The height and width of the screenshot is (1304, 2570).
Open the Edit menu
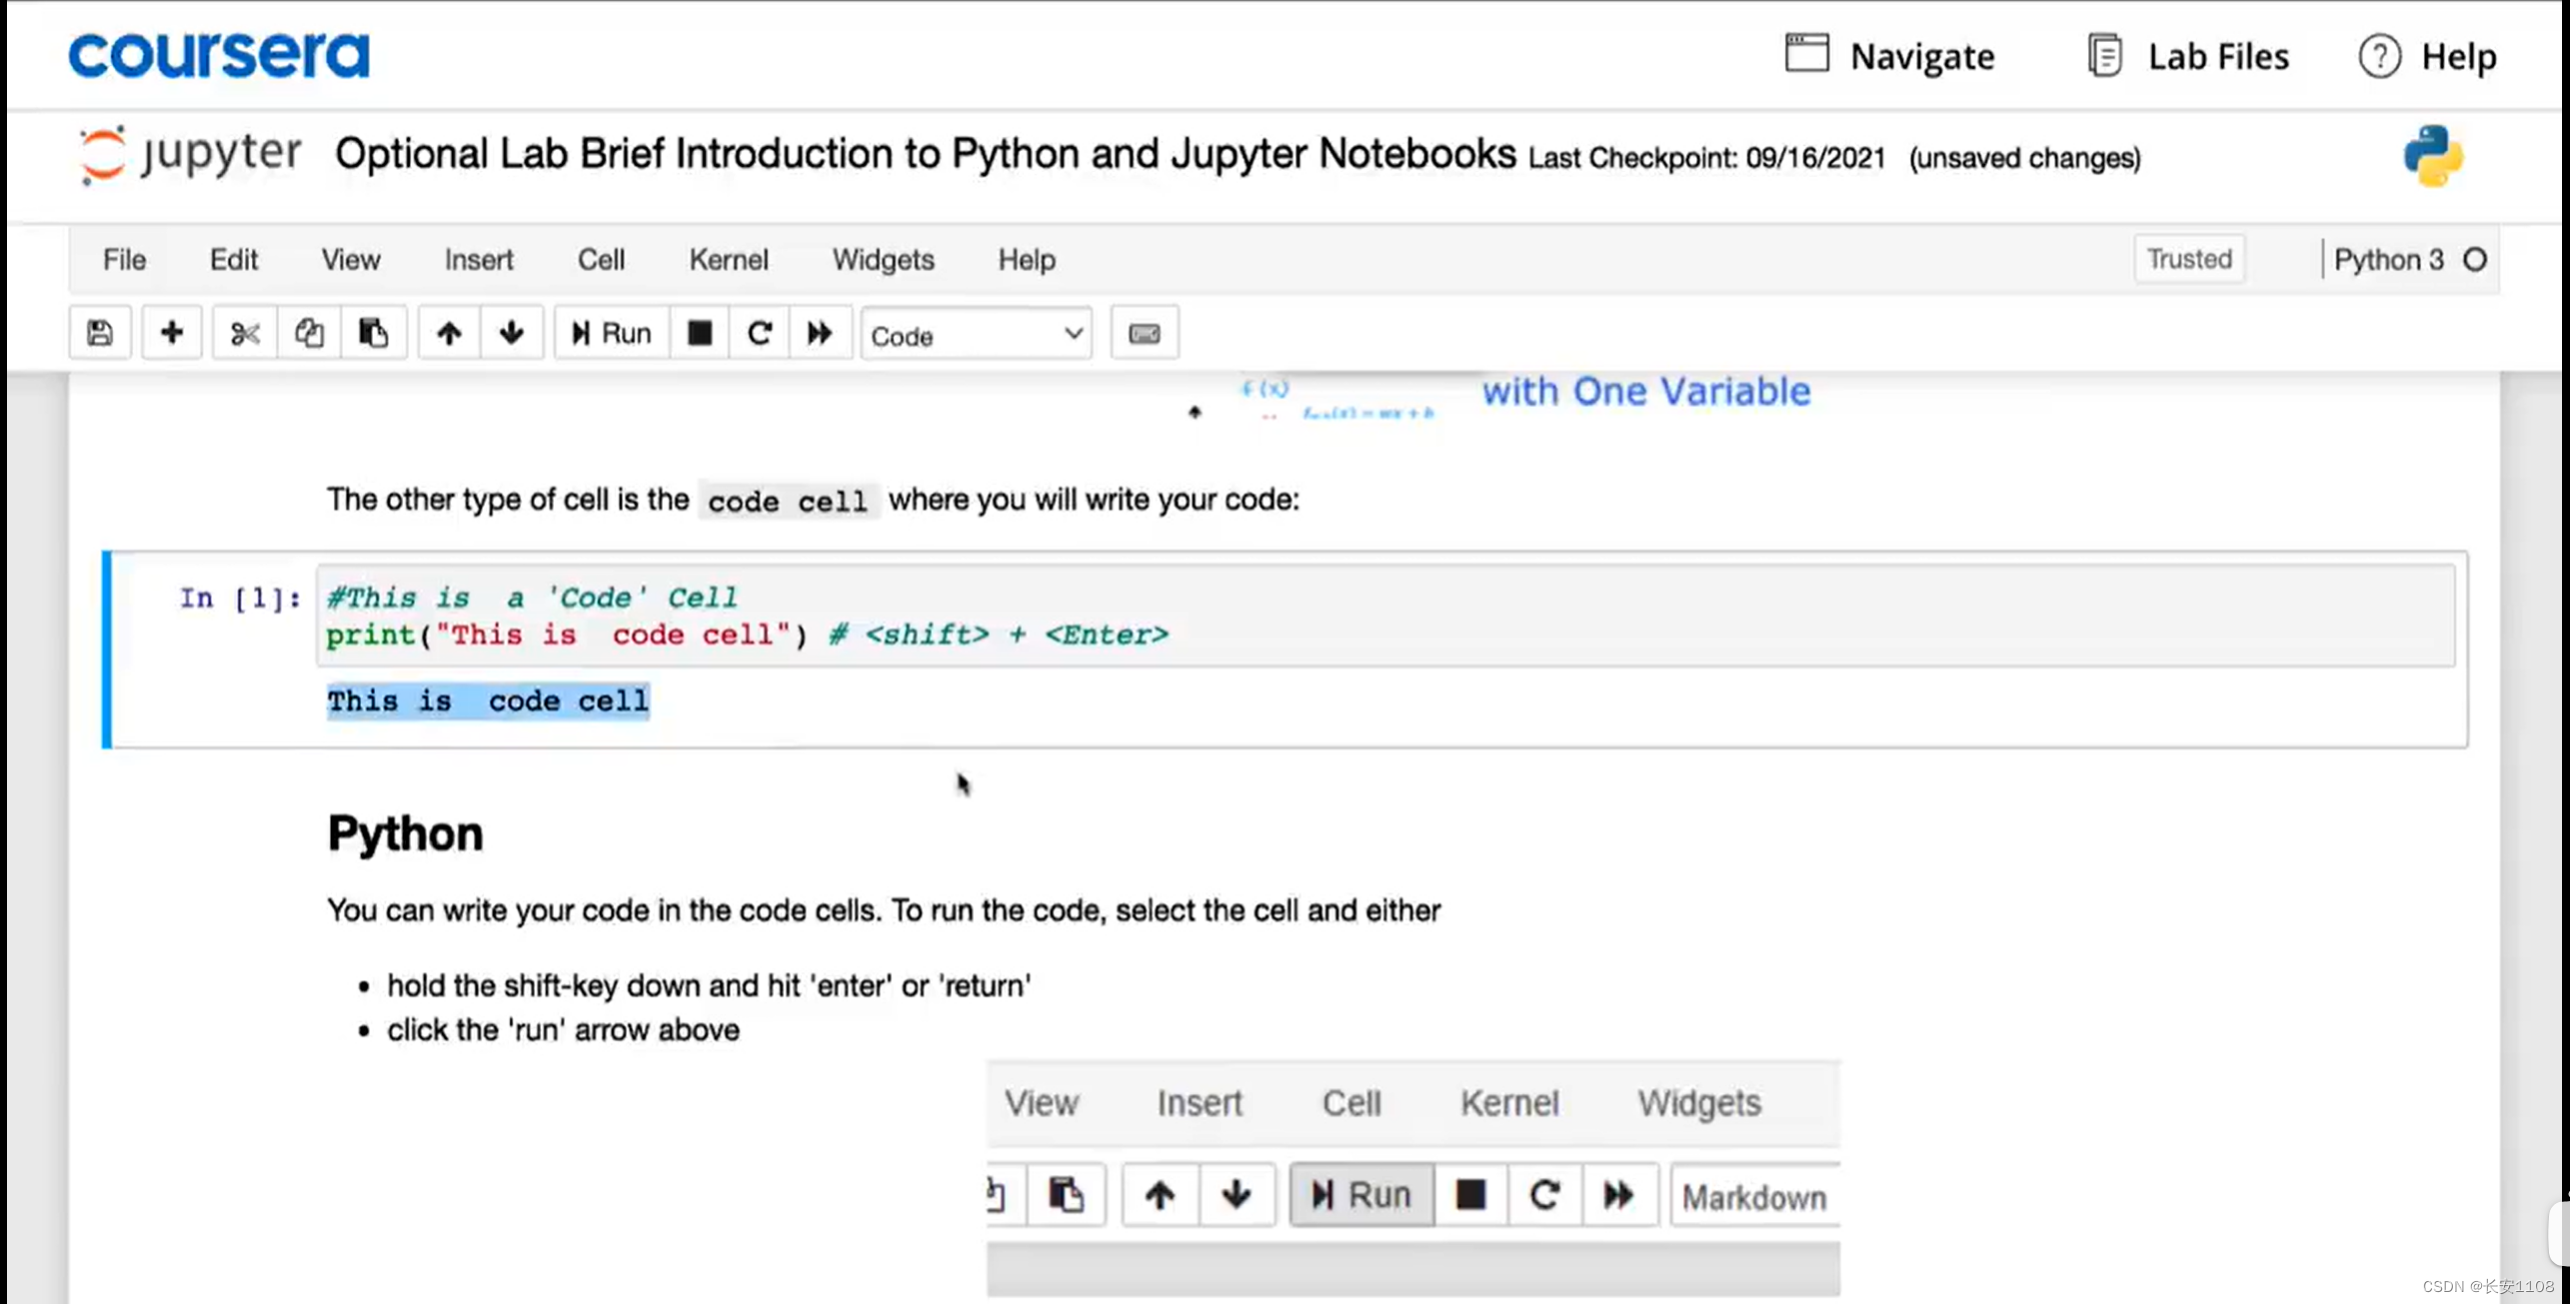pos(234,260)
